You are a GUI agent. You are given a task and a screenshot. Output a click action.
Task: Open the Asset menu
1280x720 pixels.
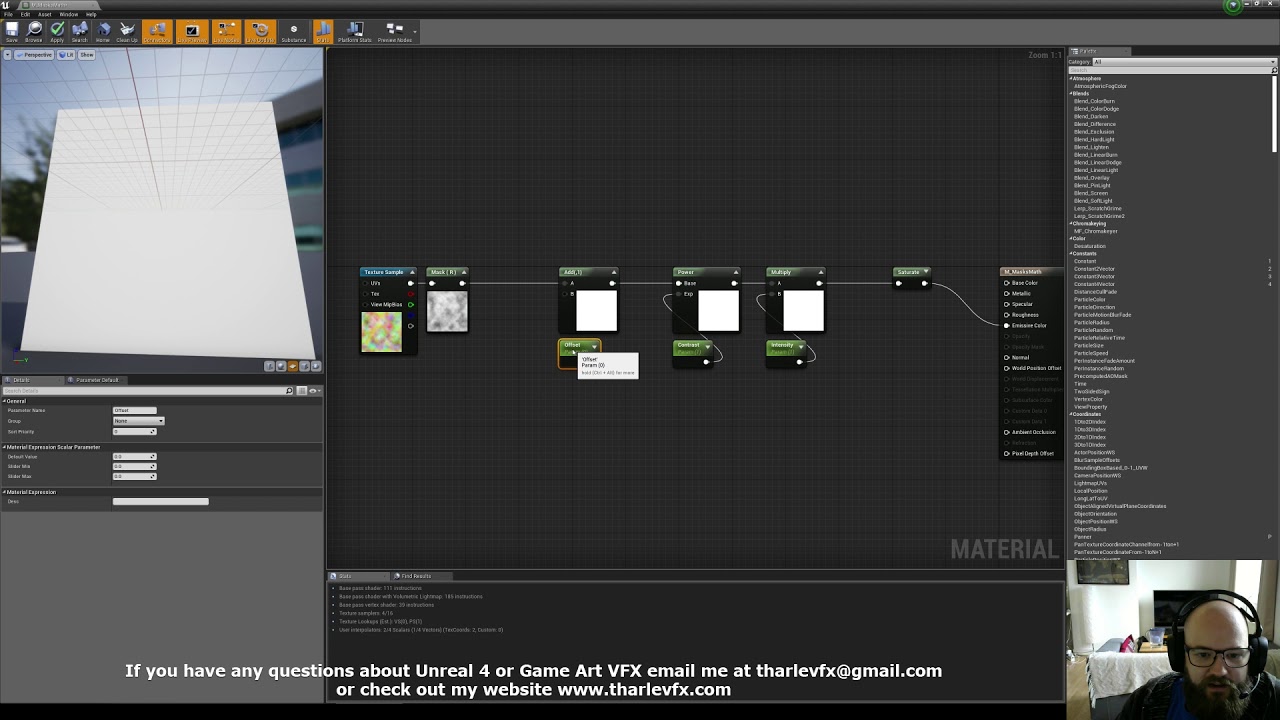coord(44,15)
